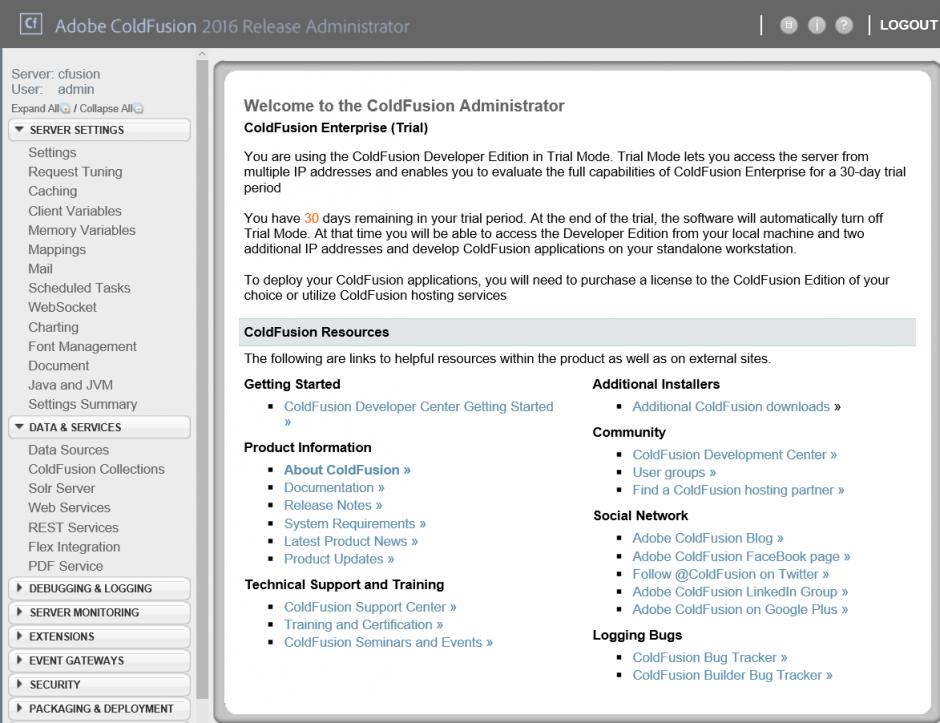Open the system information icon in header
This screenshot has height=723, width=940.
coord(817,25)
